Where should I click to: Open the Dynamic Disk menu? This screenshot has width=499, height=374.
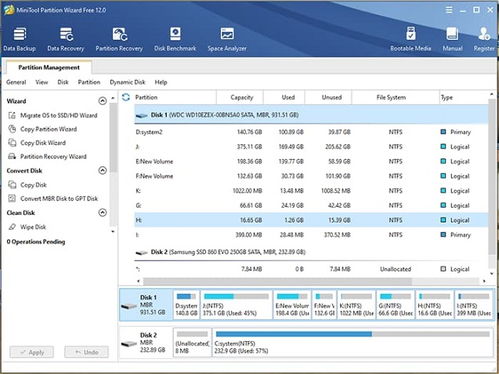(x=127, y=82)
